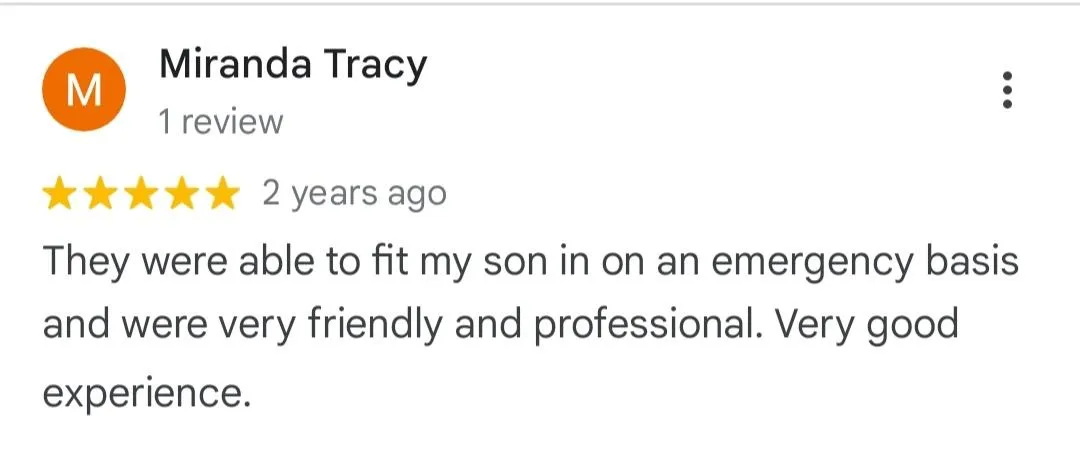Open Miranda Tracy's reviewer profile name
Screen dimensions: 1080x449
point(293,66)
